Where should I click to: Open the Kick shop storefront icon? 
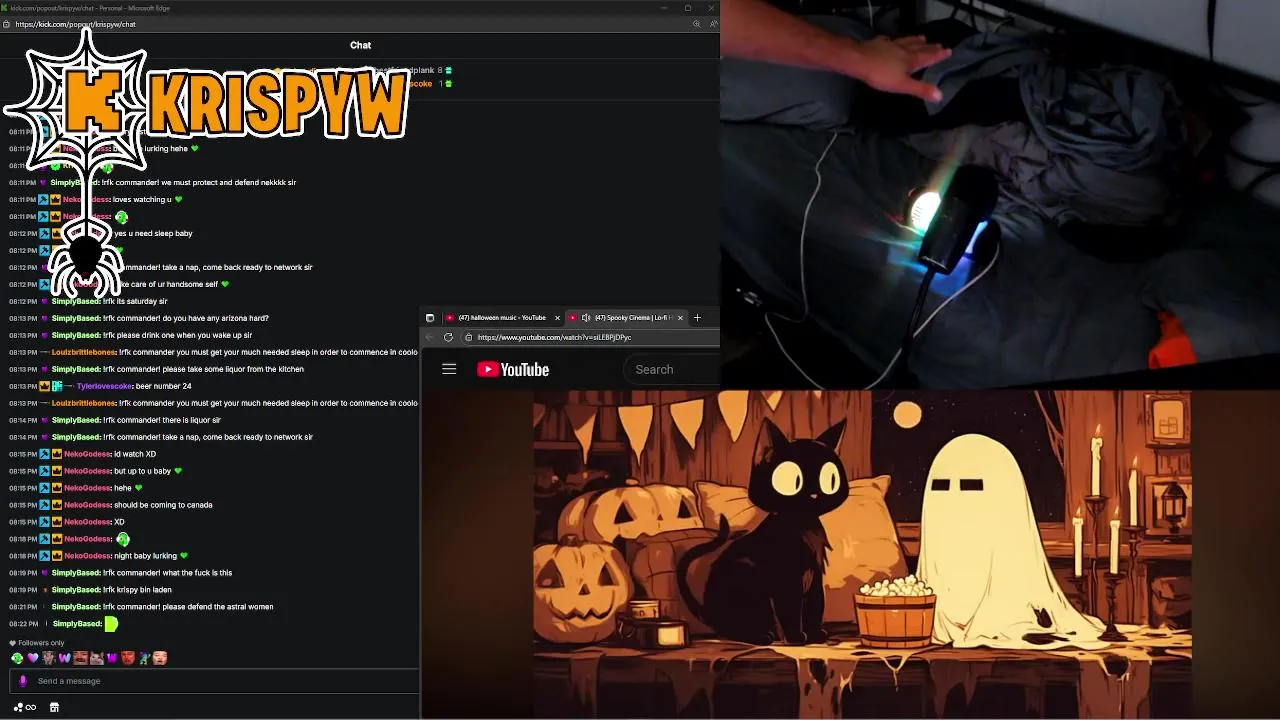pyautogui.click(x=54, y=707)
